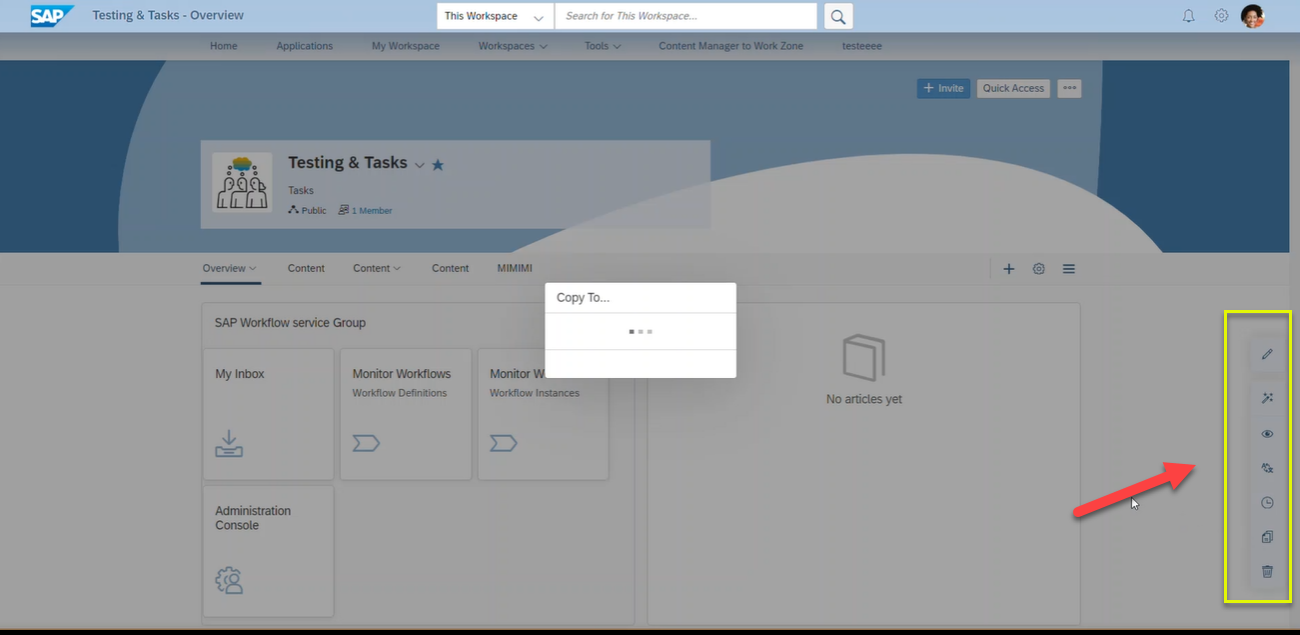Screen dimensions: 1300x635
Task: Open Content Manager to Work Zone
Action: click(731, 46)
